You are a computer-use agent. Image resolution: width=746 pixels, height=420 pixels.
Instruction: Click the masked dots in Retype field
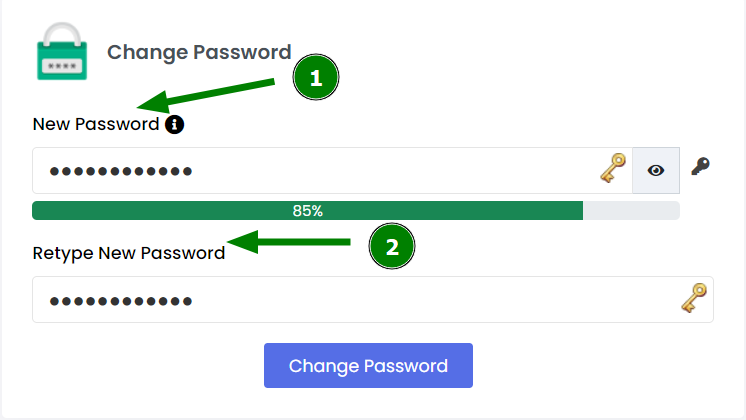pos(121,301)
